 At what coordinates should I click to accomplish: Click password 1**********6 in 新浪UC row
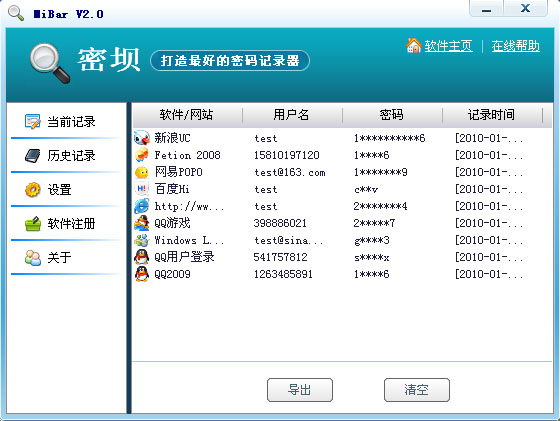389,138
